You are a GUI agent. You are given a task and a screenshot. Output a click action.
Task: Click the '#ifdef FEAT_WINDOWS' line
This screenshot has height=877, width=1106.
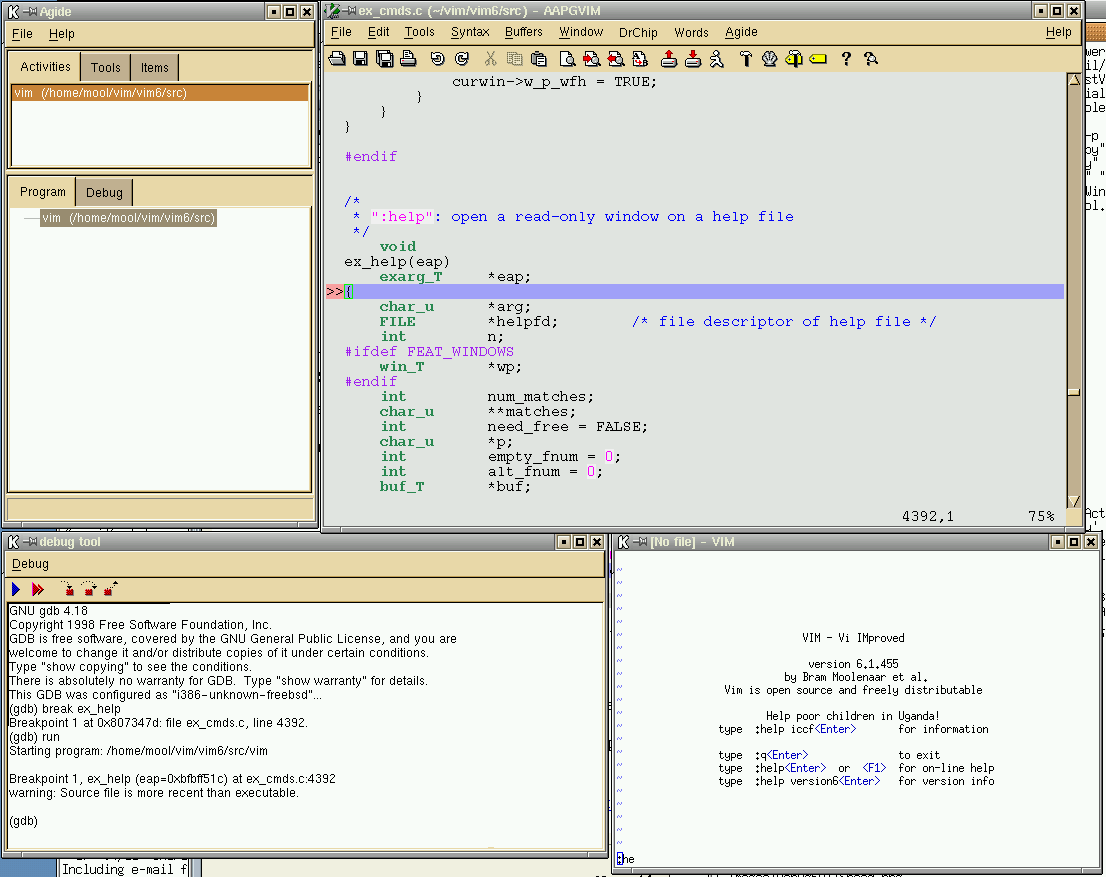click(x=429, y=351)
